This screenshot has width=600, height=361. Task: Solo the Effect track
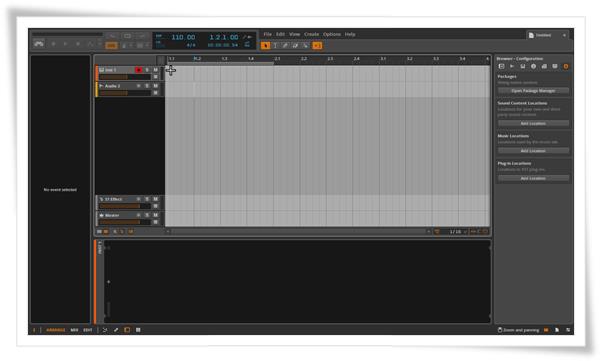(147, 199)
